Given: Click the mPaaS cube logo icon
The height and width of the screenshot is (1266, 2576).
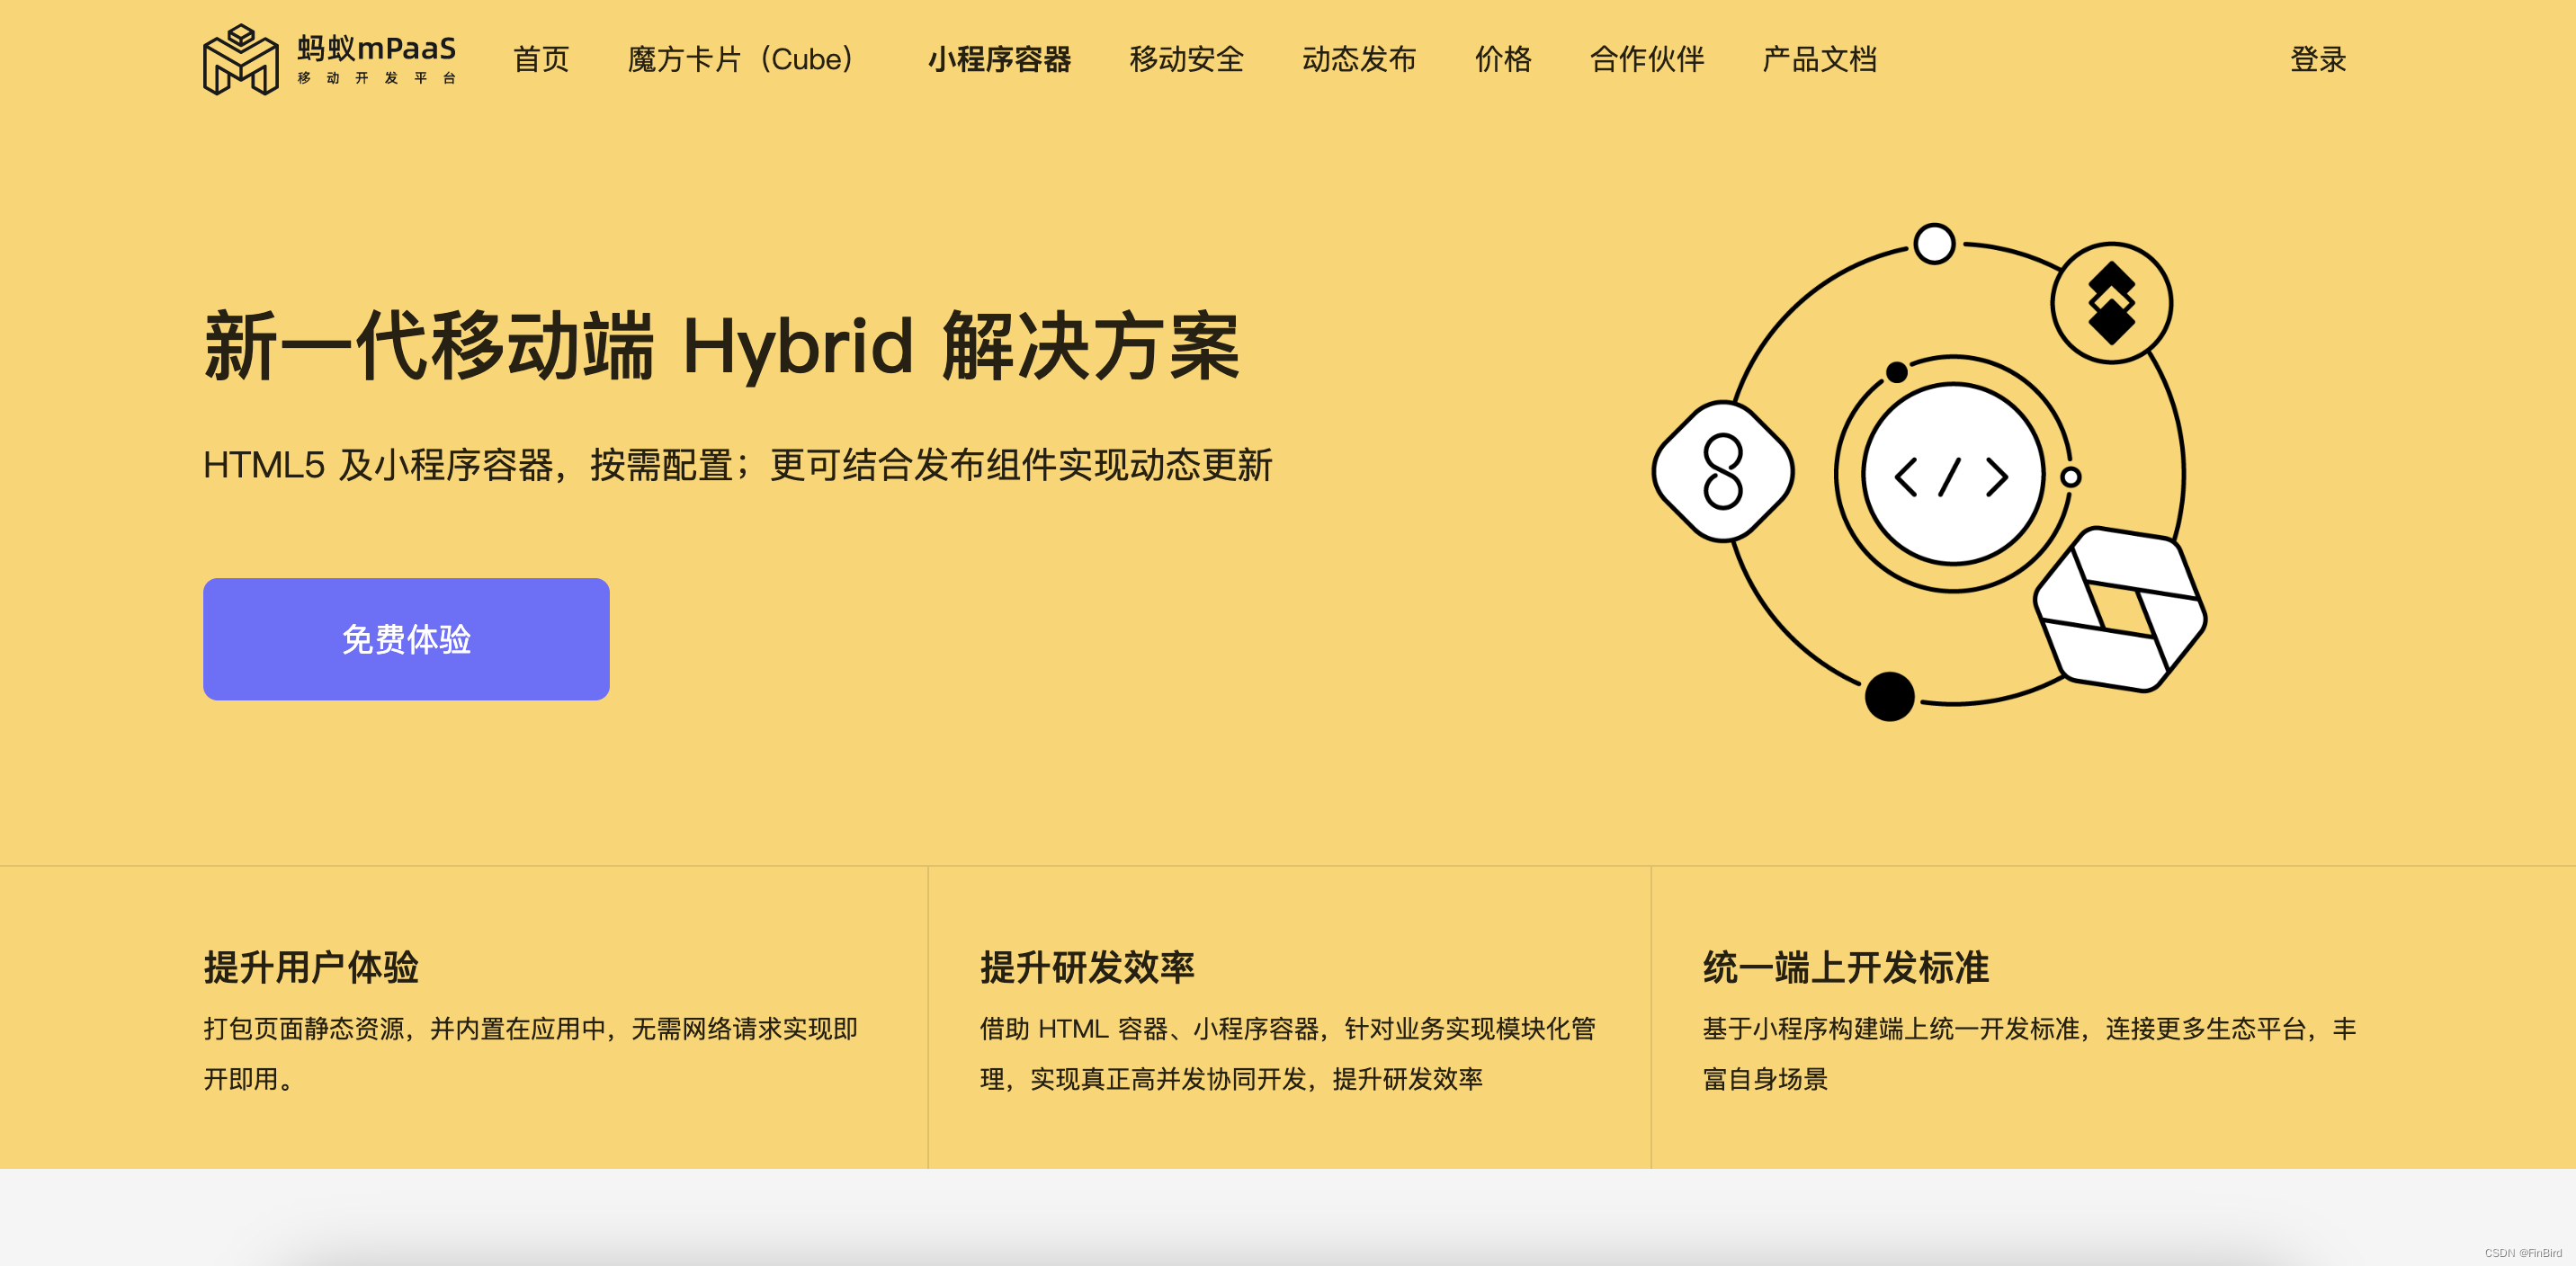Looking at the screenshot, I should coord(240,60).
